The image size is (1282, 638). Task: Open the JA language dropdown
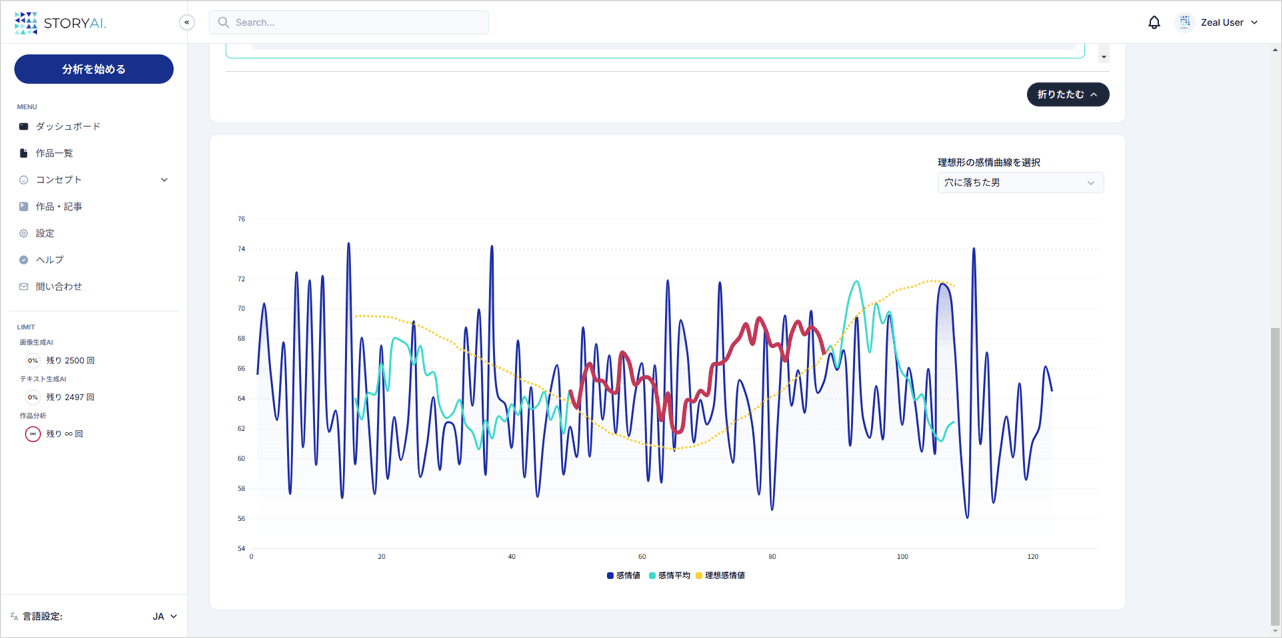(165, 617)
